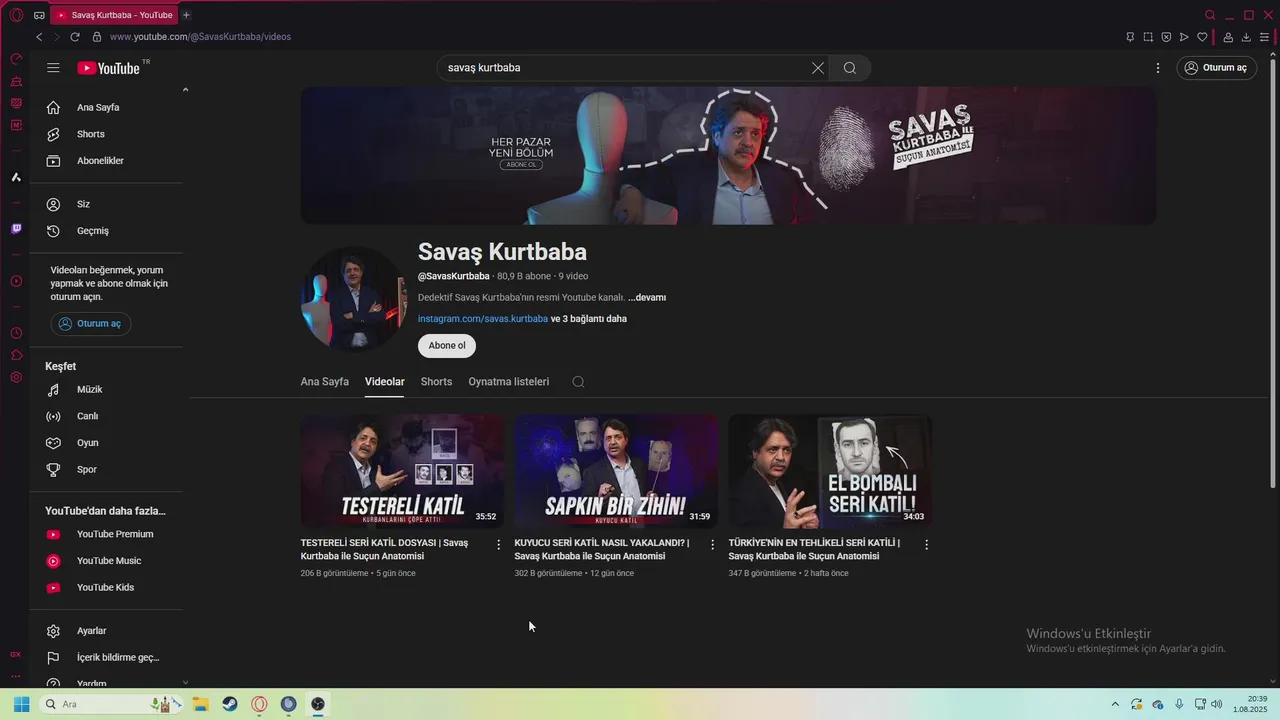Show hidden tray icons chevron

[1115, 704]
